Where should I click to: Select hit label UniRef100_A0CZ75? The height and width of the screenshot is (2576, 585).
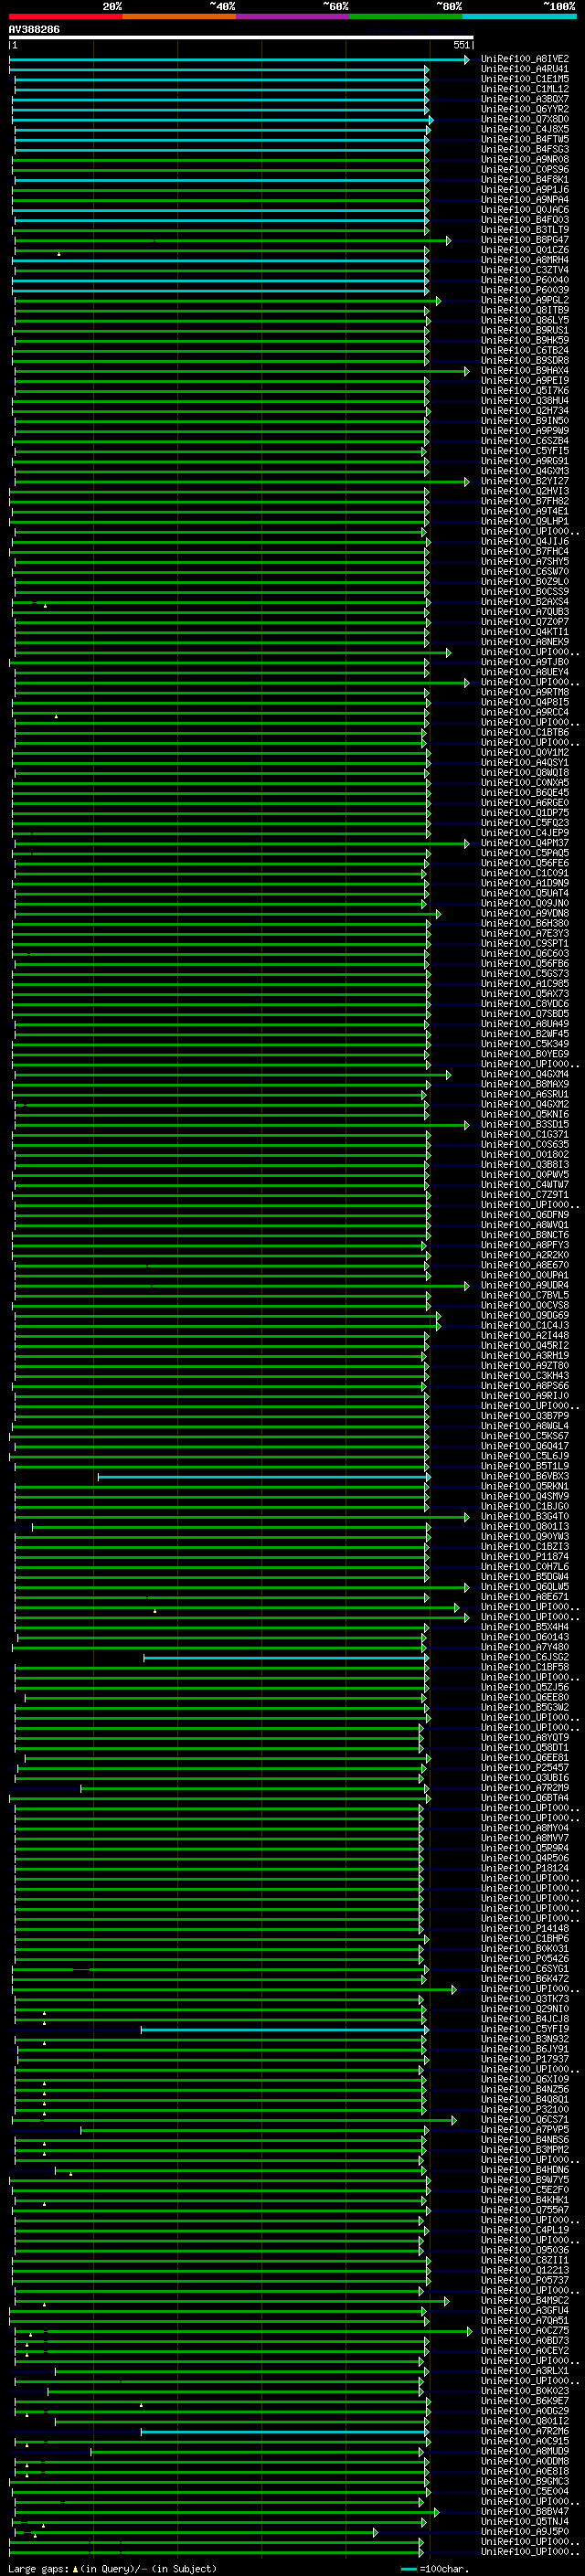(525, 2330)
